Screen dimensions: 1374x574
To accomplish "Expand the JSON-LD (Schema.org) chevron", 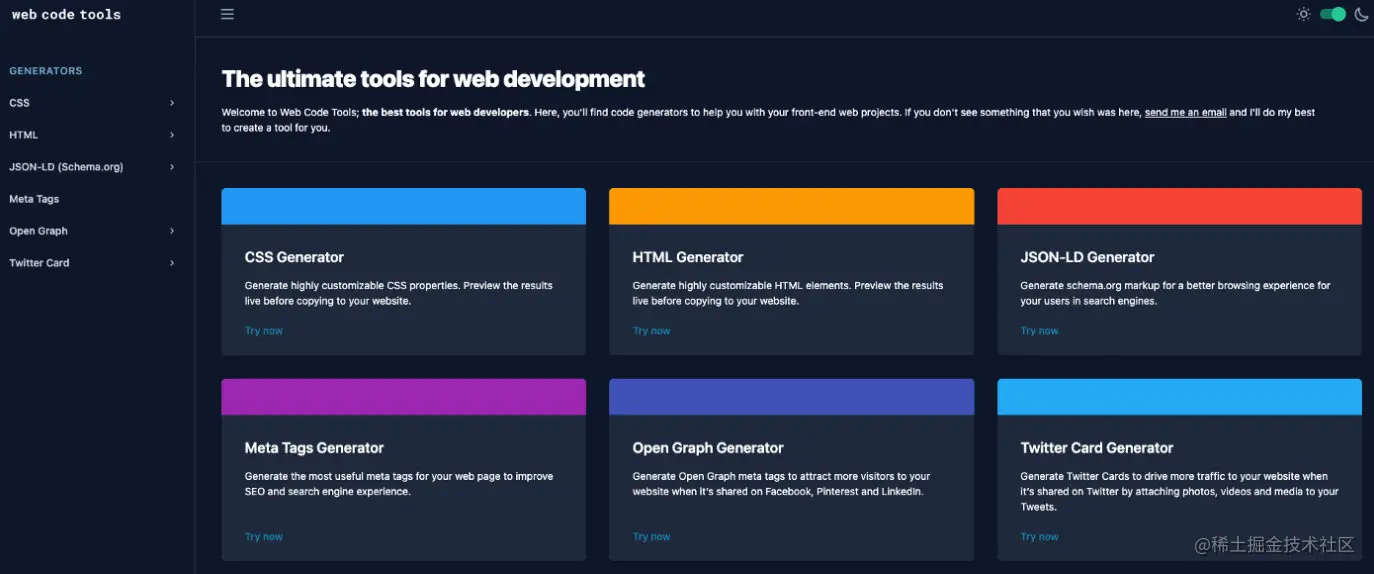I will (x=172, y=167).
